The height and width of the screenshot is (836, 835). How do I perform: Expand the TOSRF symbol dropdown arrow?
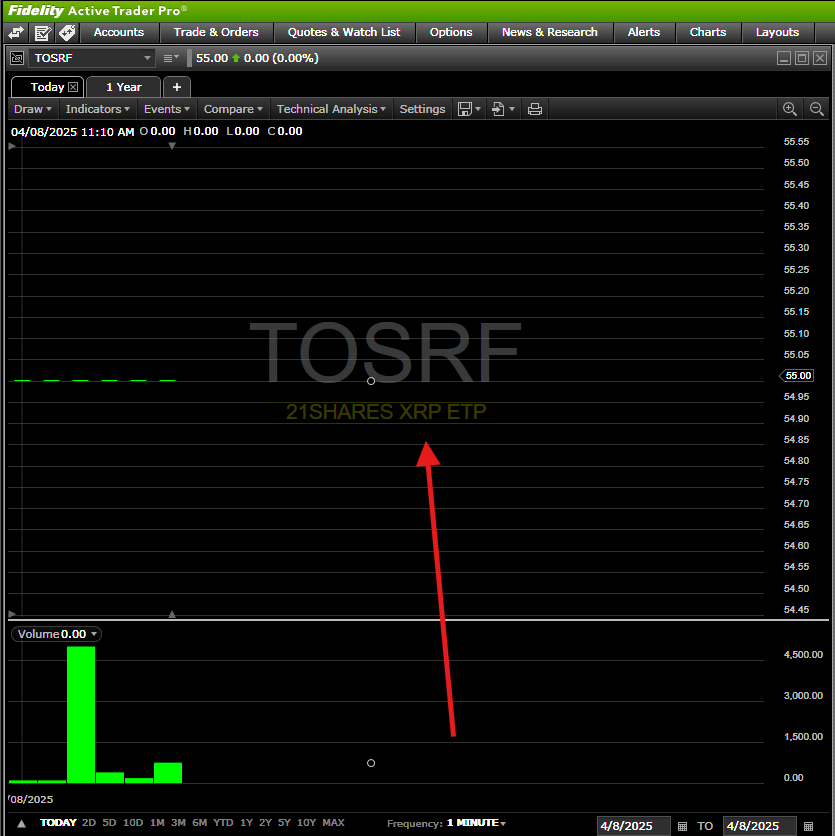147,58
